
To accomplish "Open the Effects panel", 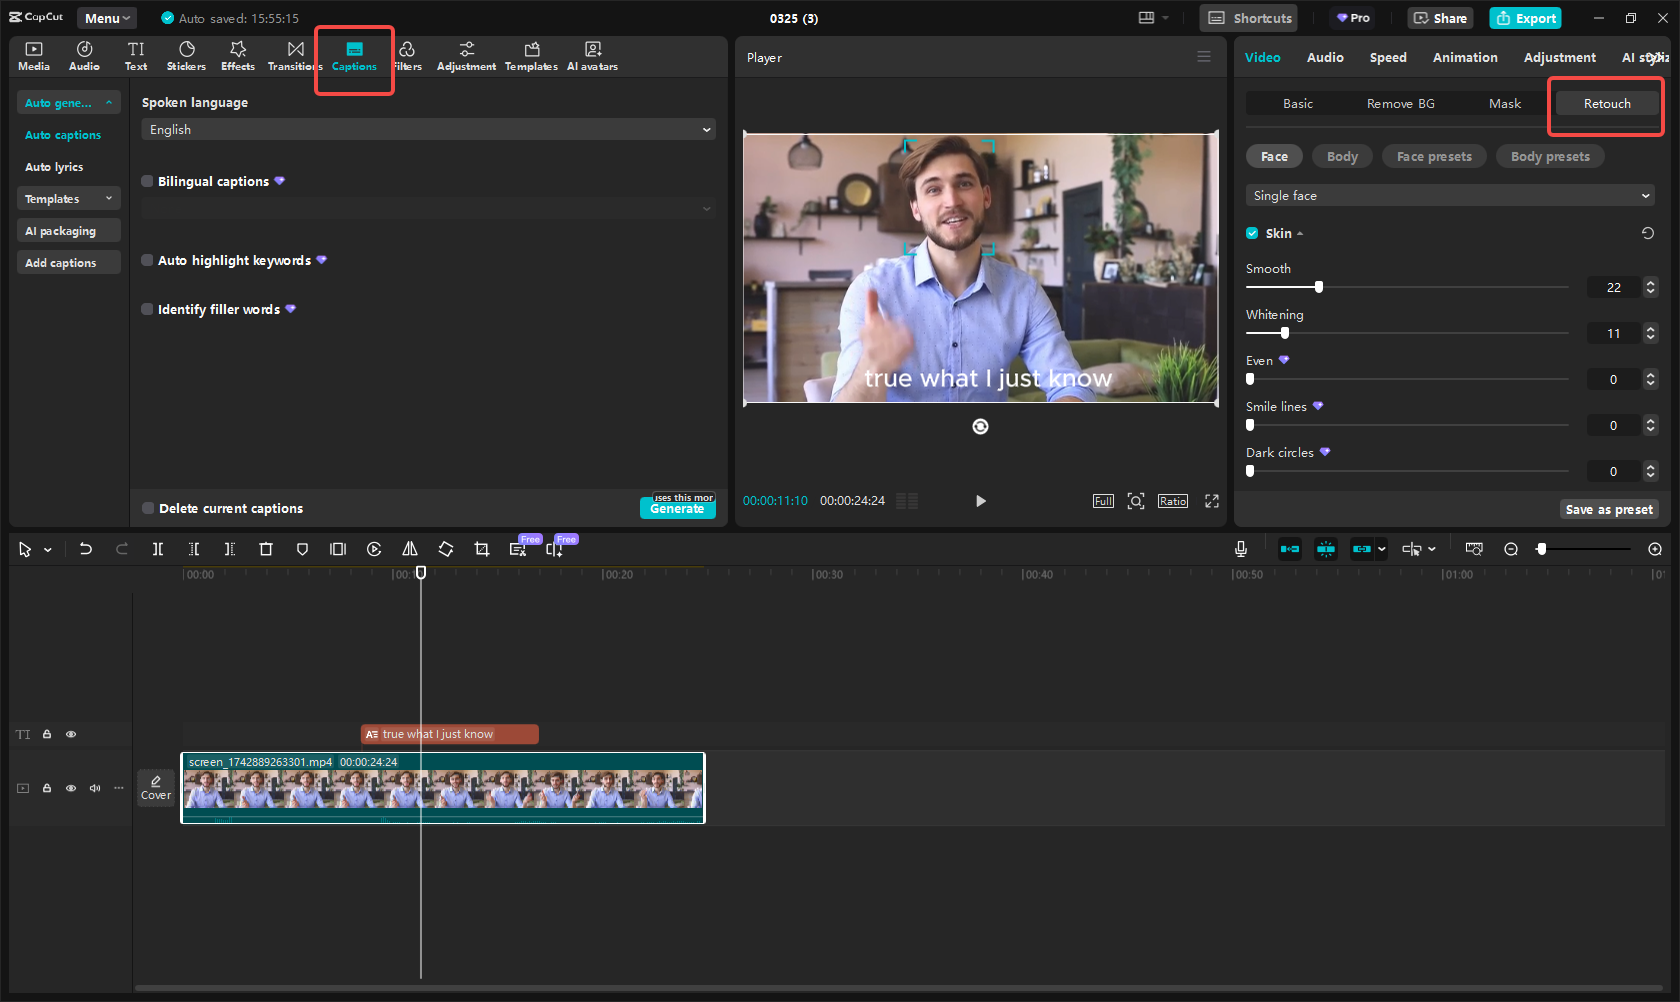I will click(x=237, y=56).
